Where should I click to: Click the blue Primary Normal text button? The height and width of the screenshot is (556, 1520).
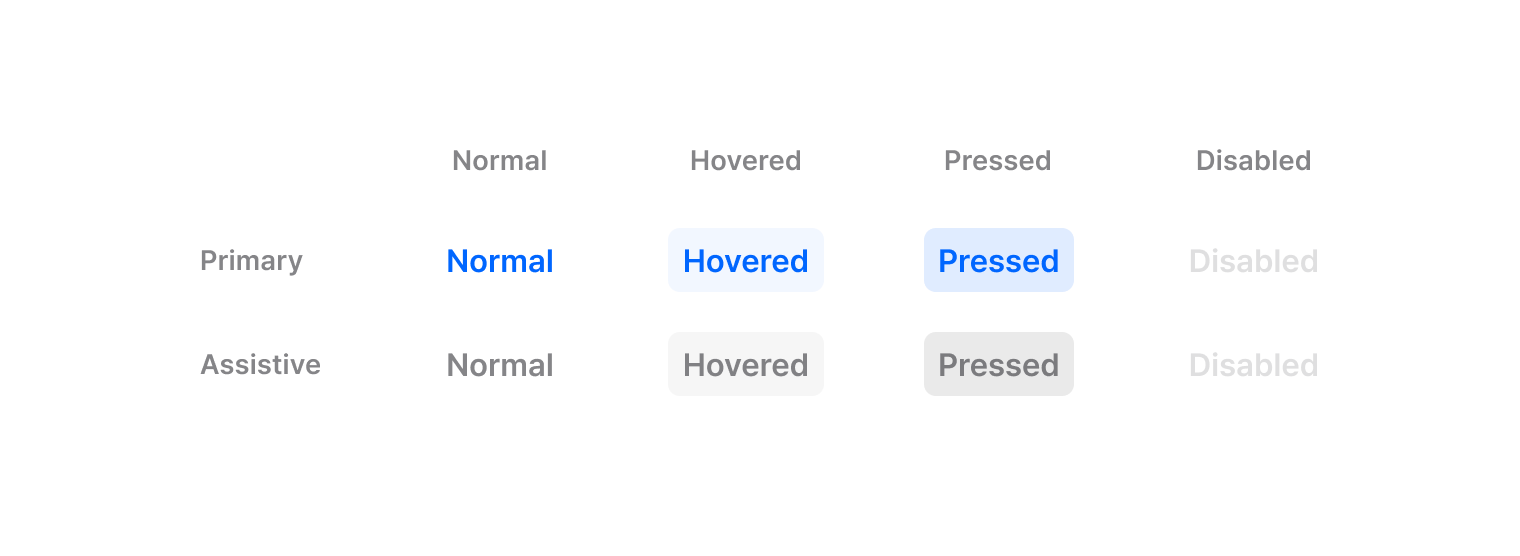coord(499,261)
